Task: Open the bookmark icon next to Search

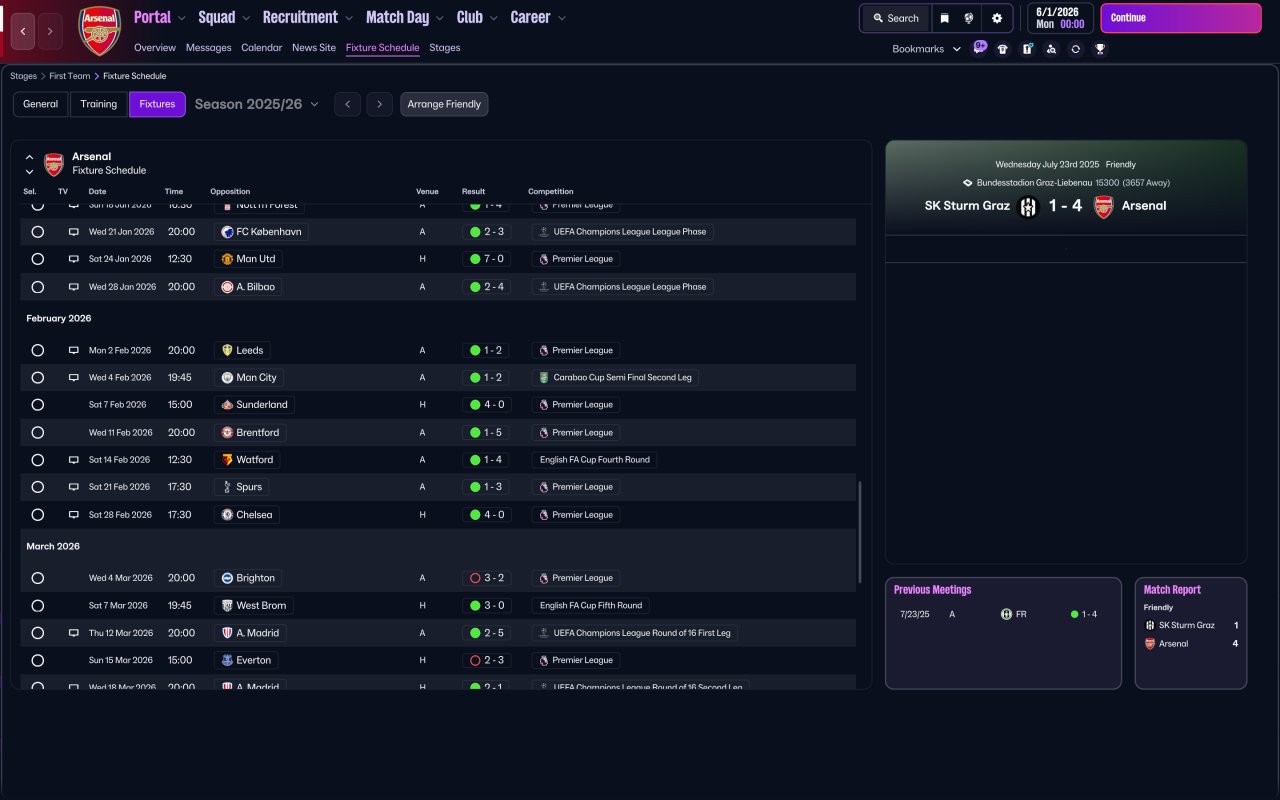Action: pyautogui.click(x=944, y=18)
